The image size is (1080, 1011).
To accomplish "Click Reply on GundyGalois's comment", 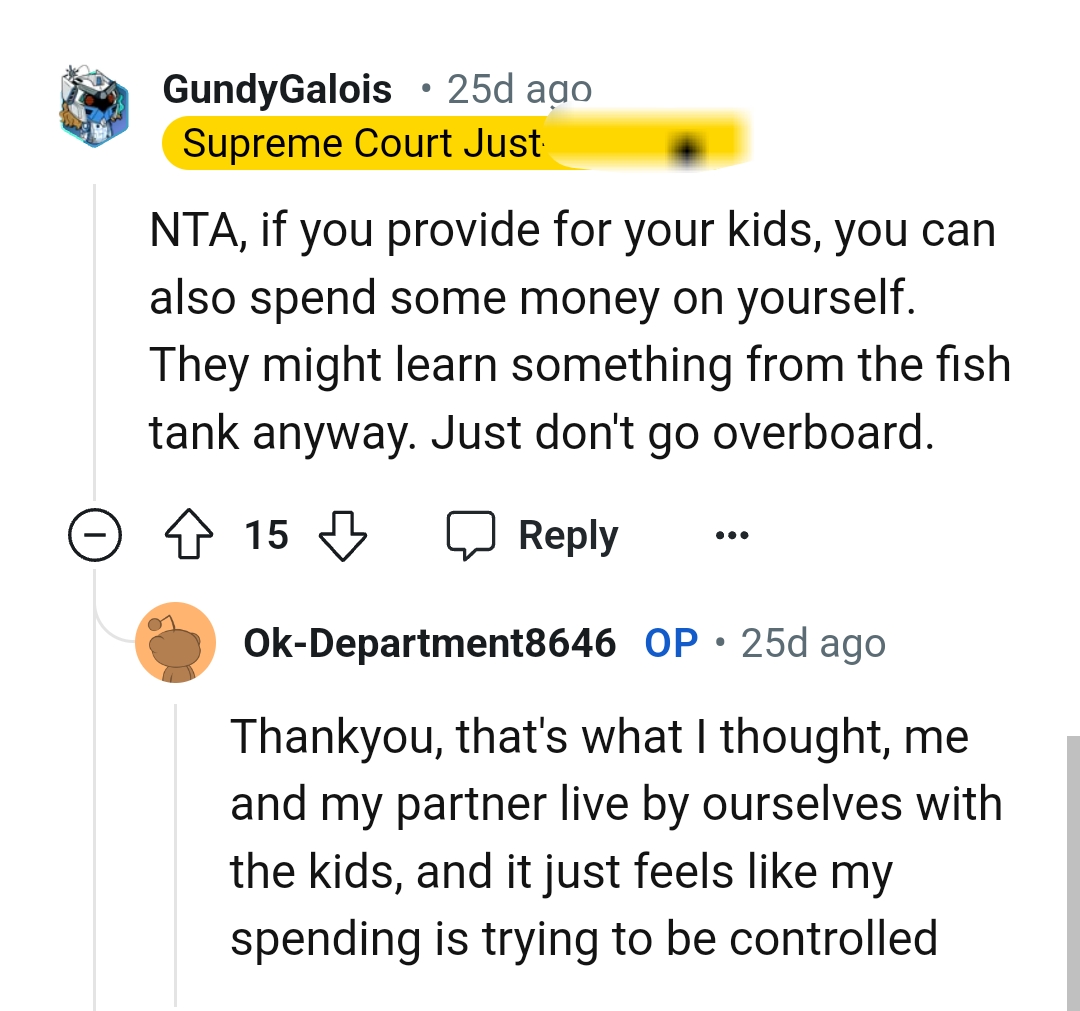I will [567, 534].
